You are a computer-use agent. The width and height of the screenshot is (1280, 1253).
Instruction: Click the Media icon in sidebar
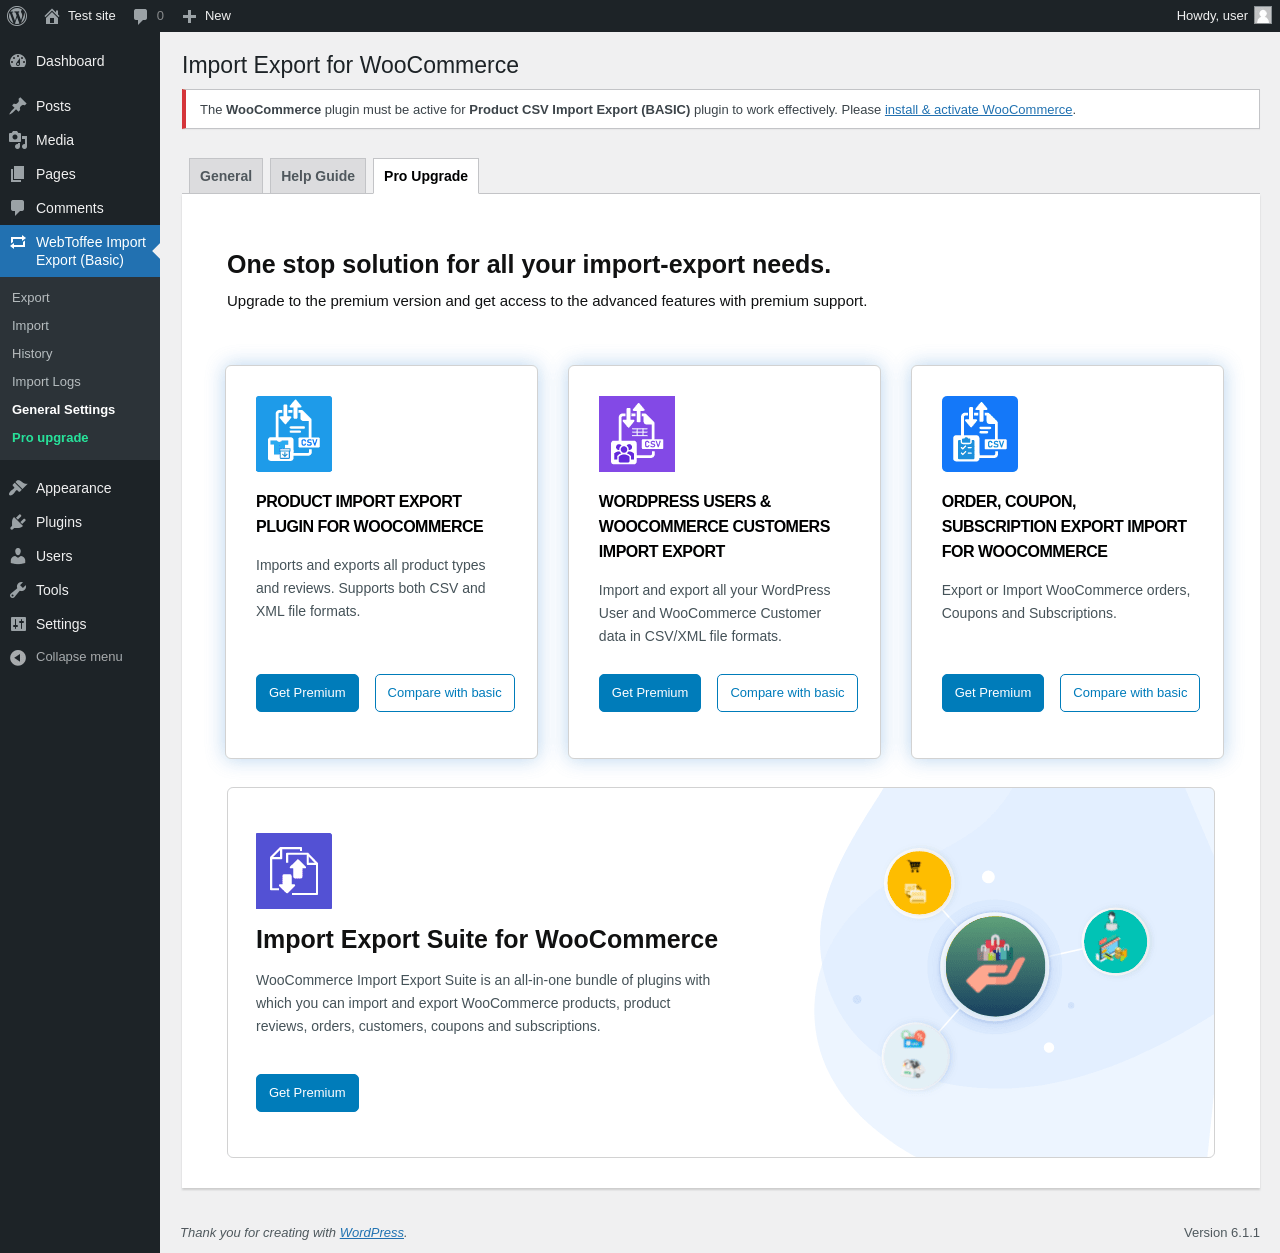[18, 140]
